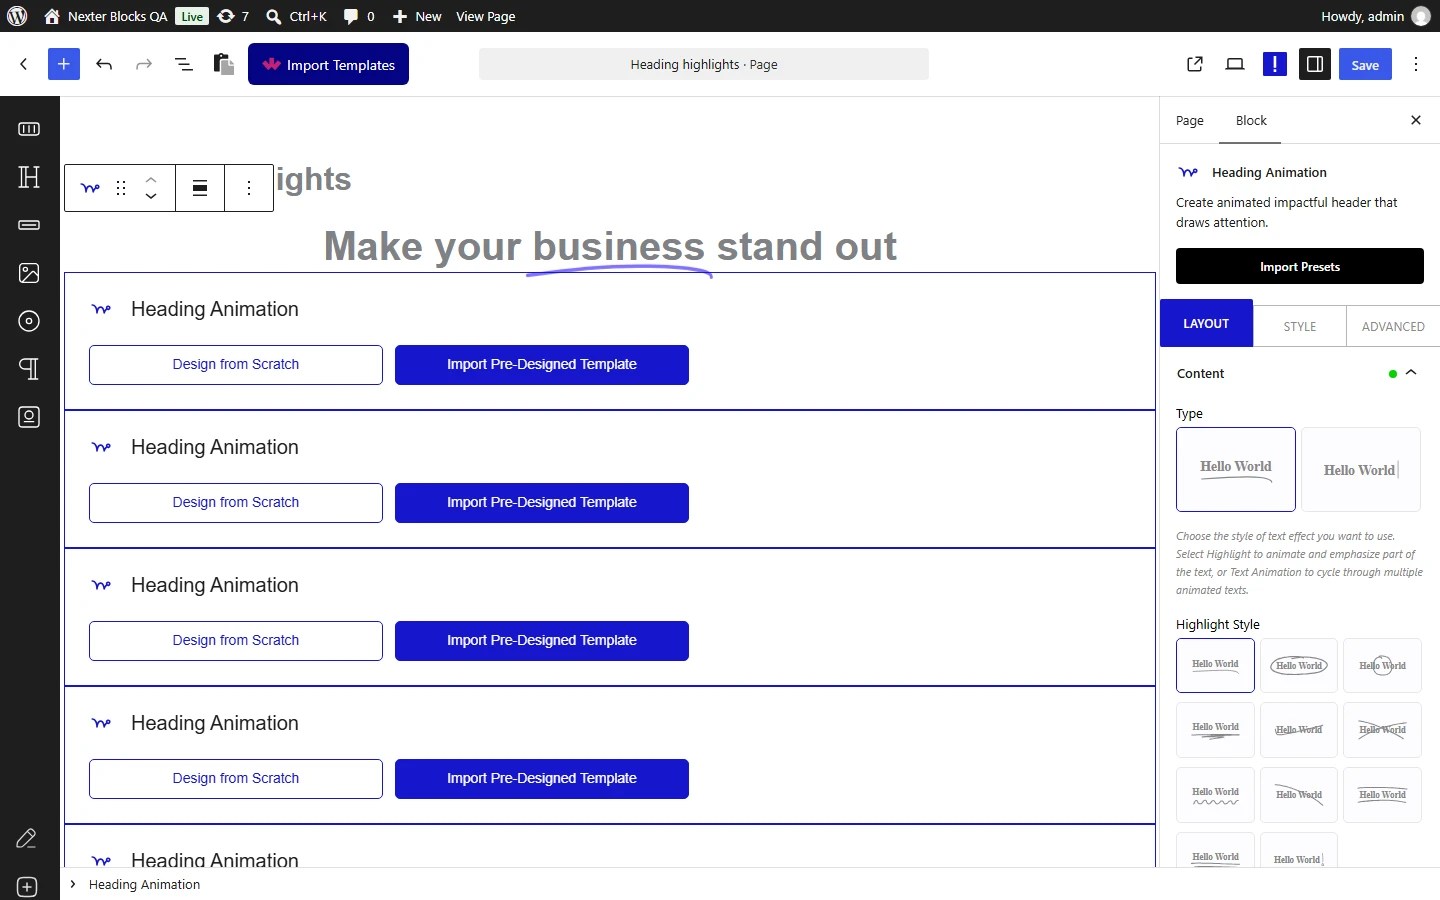Click the columns container icon in sidebar
Image resolution: width=1440 pixels, height=900 pixels.
click(29, 129)
